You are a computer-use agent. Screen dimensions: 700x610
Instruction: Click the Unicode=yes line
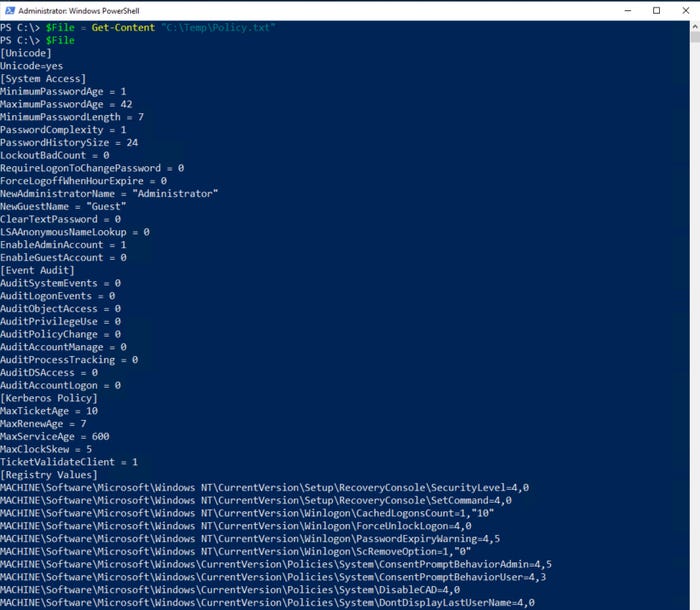click(32, 66)
